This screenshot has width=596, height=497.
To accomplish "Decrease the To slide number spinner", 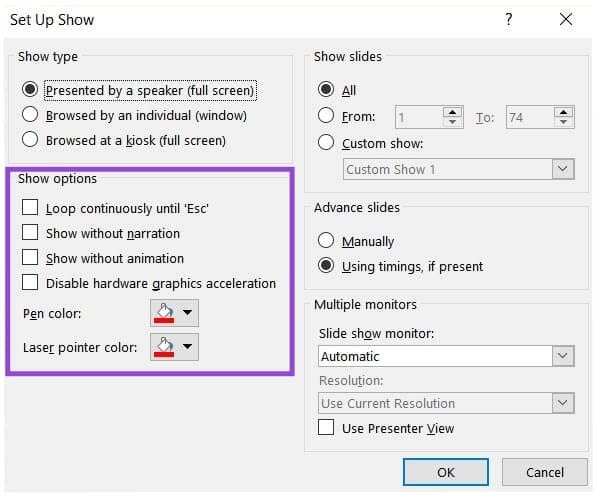I will point(563,122).
